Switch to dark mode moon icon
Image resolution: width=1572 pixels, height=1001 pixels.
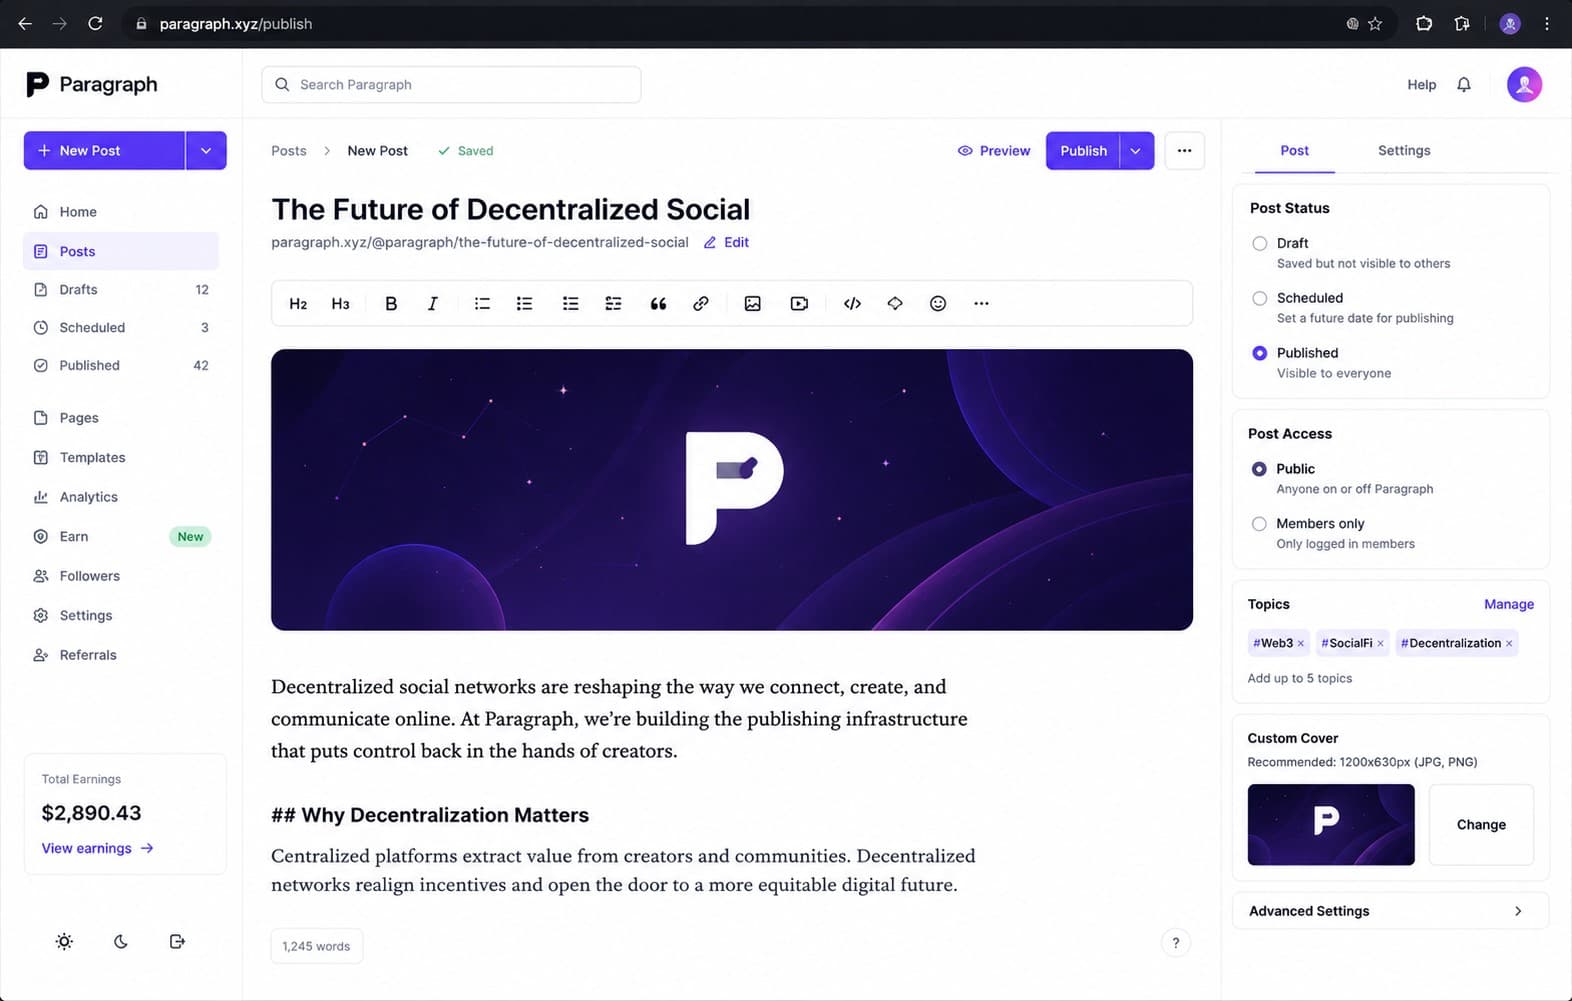121,941
